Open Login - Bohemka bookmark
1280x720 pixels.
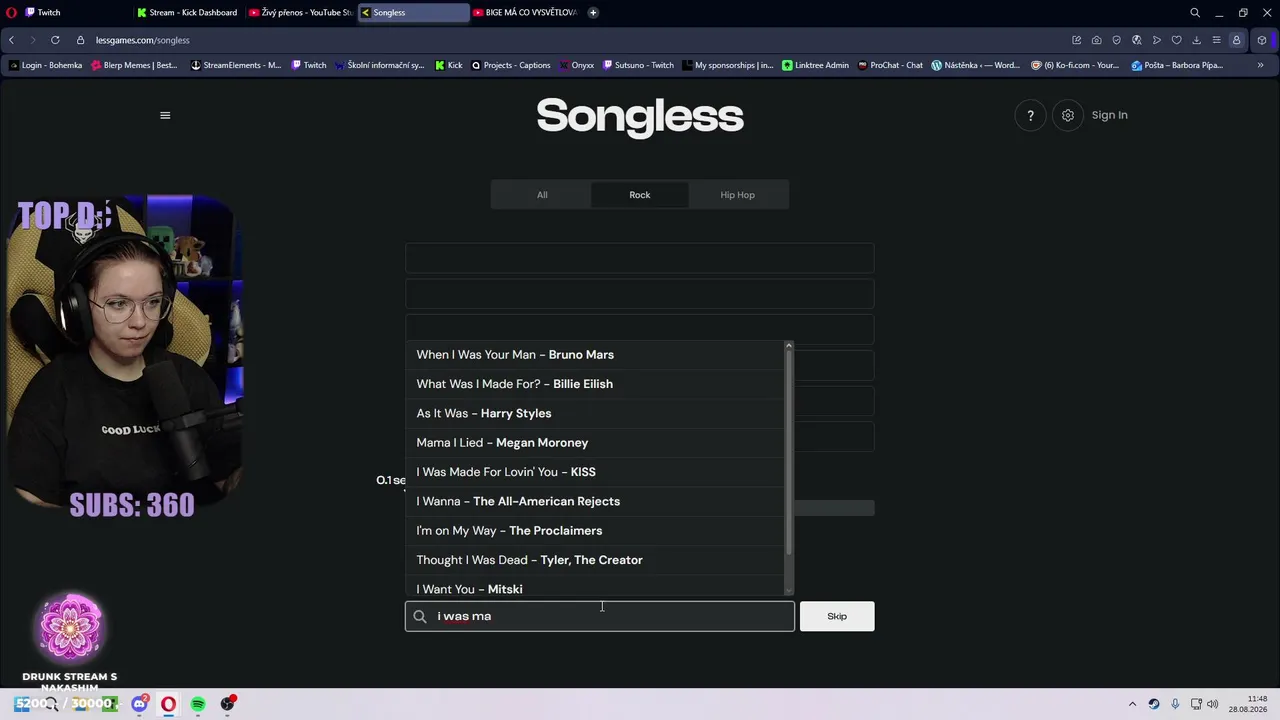[45, 65]
